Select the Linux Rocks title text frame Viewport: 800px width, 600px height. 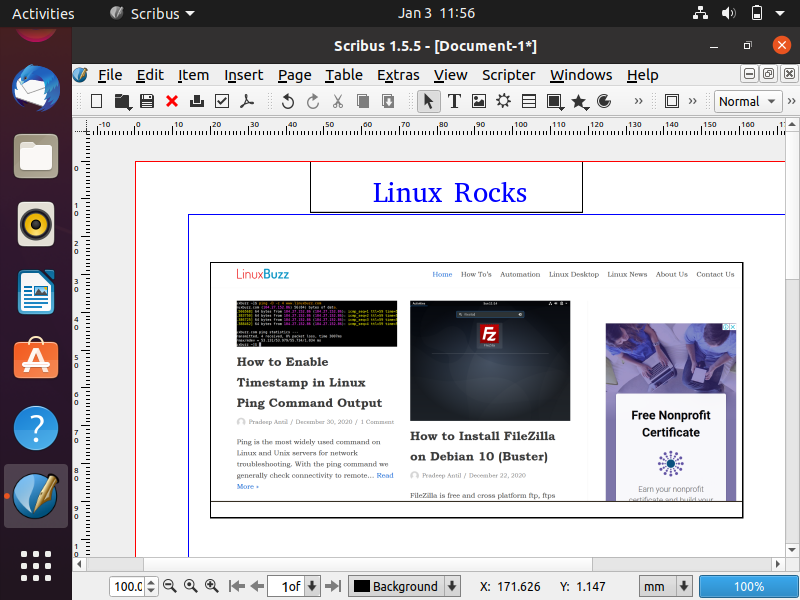(446, 187)
